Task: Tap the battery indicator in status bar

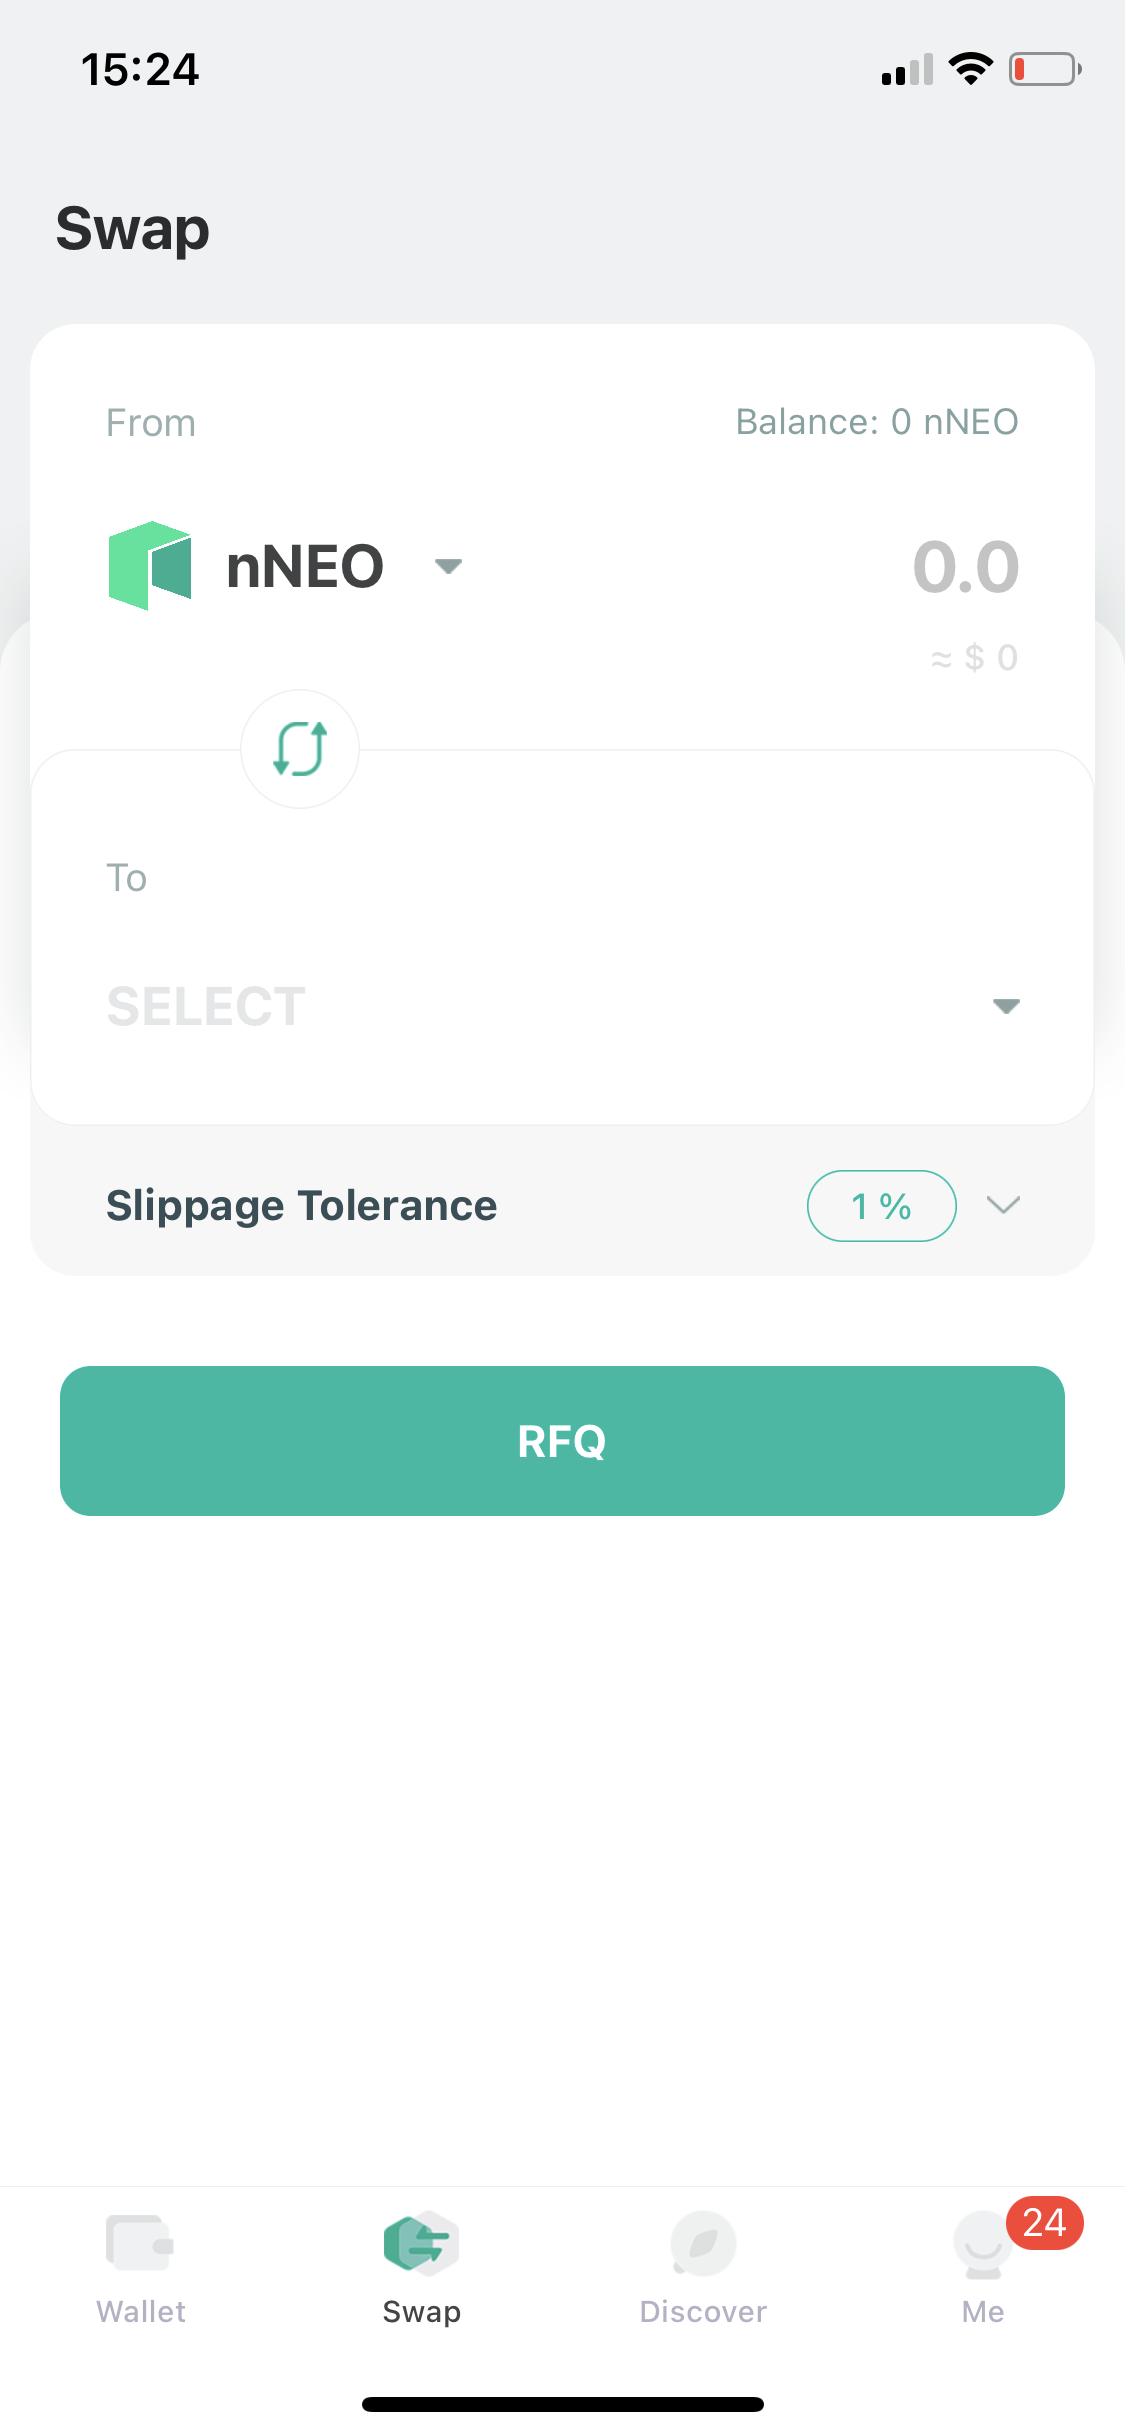Action: pyautogui.click(x=1044, y=69)
